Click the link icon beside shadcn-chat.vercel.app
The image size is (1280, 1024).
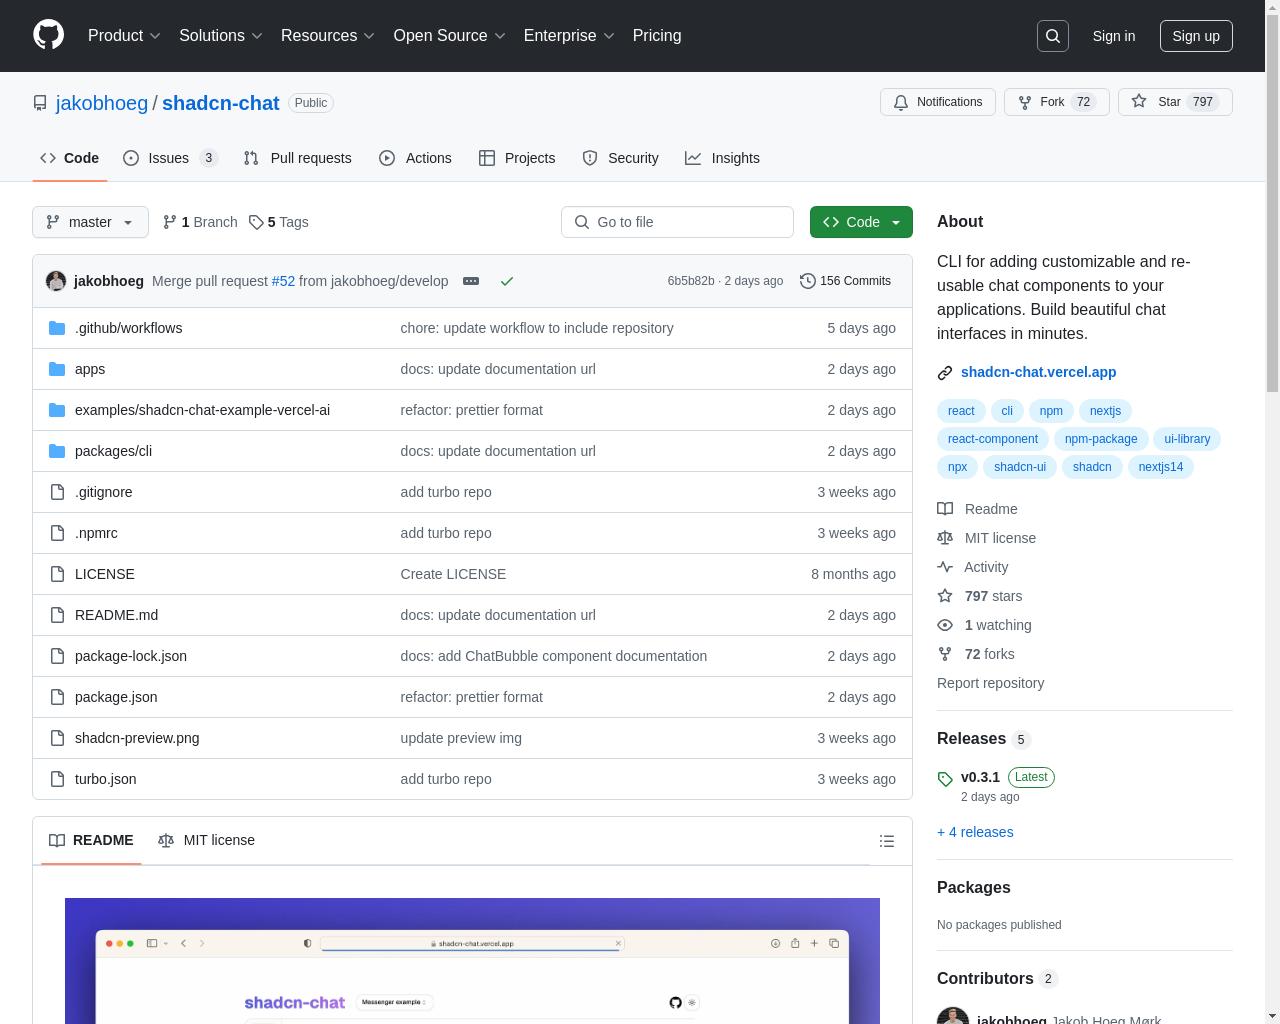[x=945, y=373]
